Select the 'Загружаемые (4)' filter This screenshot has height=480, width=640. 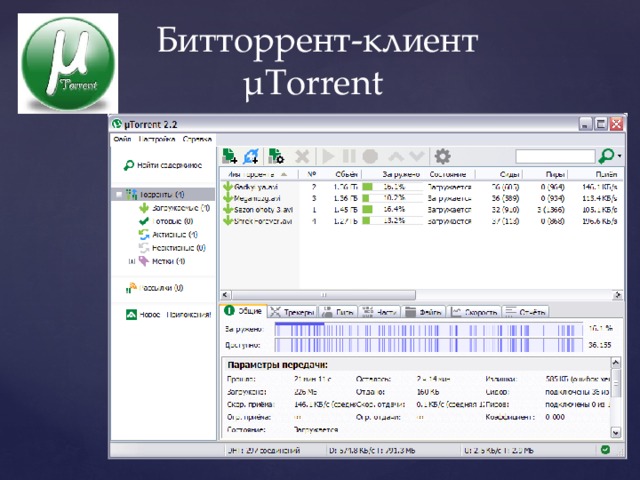[174, 208]
